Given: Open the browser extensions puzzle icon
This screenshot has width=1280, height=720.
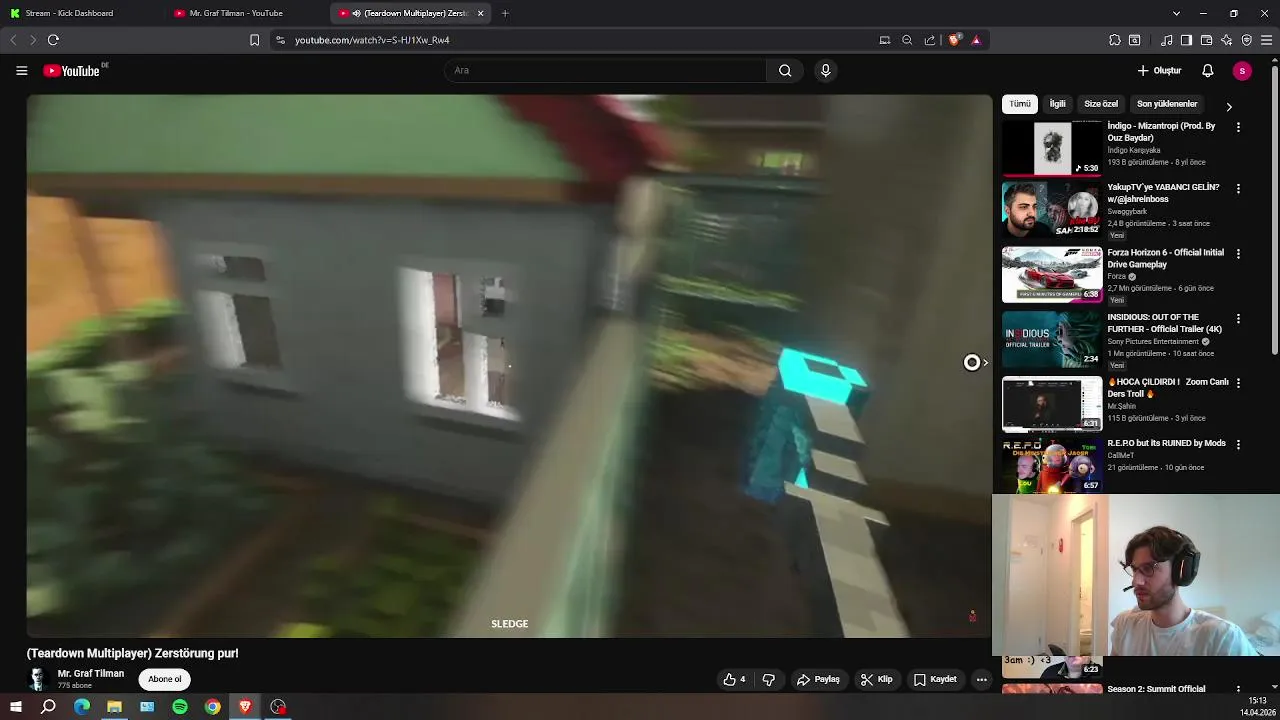Looking at the screenshot, I should pyautogui.click(x=1114, y=40).
